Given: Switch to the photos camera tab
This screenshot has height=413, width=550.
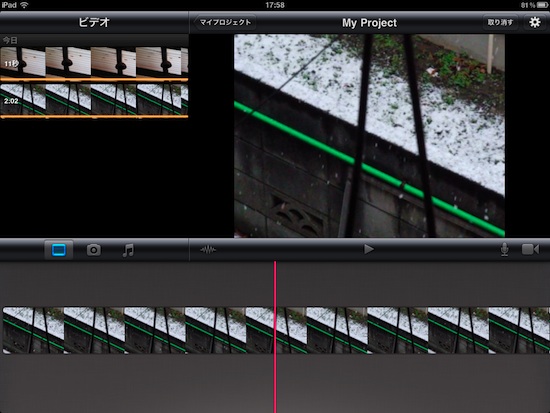Looking at the screenshot, I should (x=94, y=250).
